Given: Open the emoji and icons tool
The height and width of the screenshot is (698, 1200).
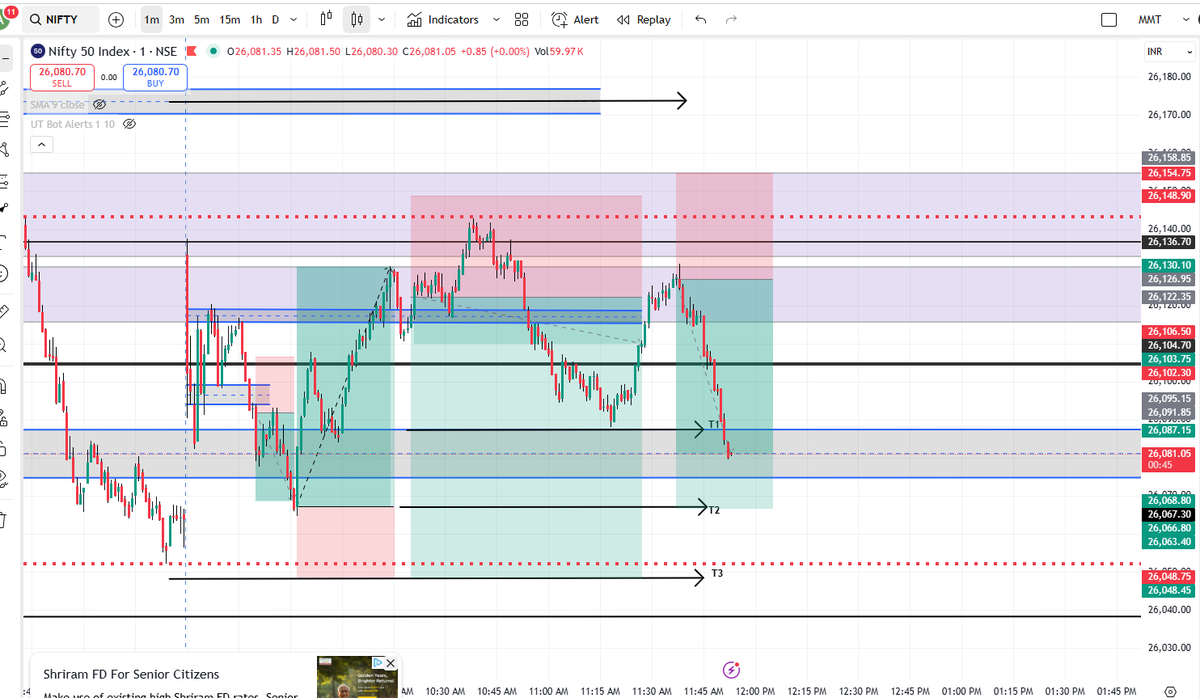Looking at the screenshot, I should 5,273.
